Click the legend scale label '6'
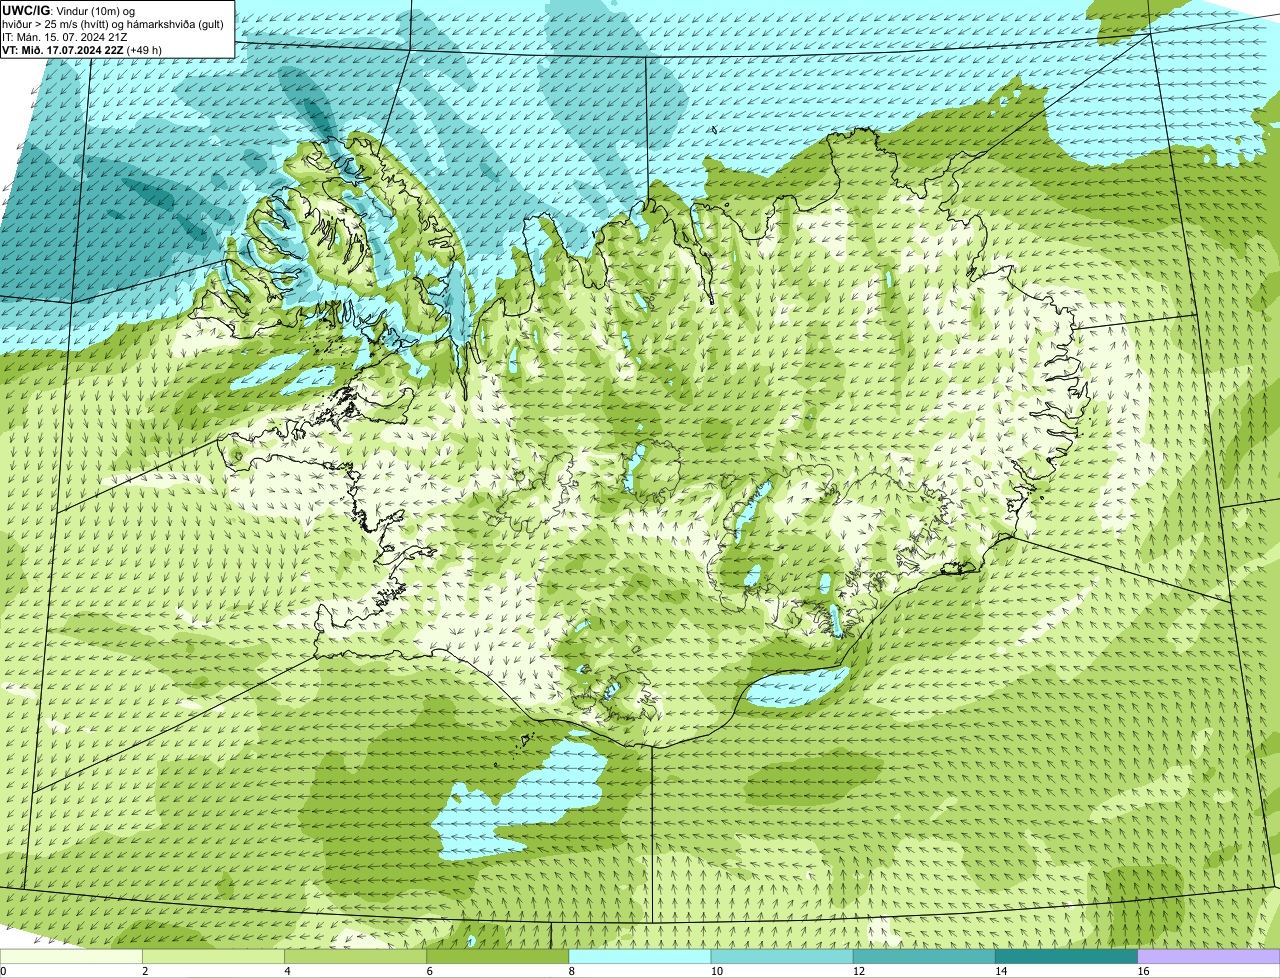The image size is (1280, 978). click(430, 971)
